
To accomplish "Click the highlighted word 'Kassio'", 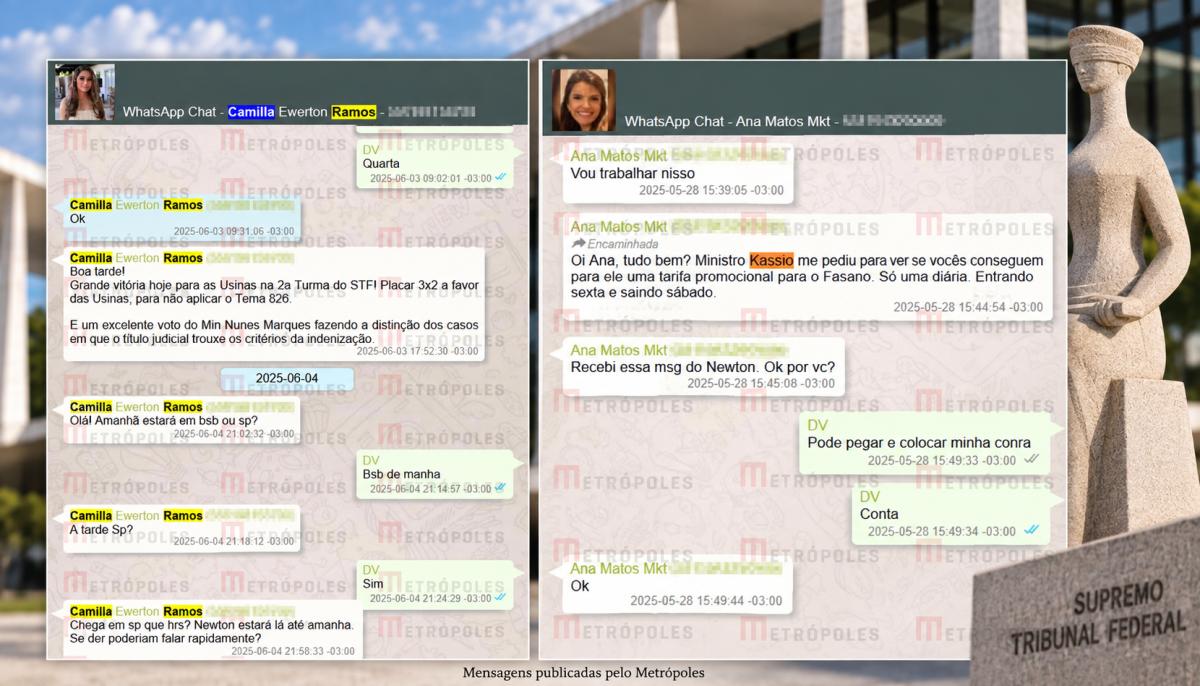I will click(771, 260).
